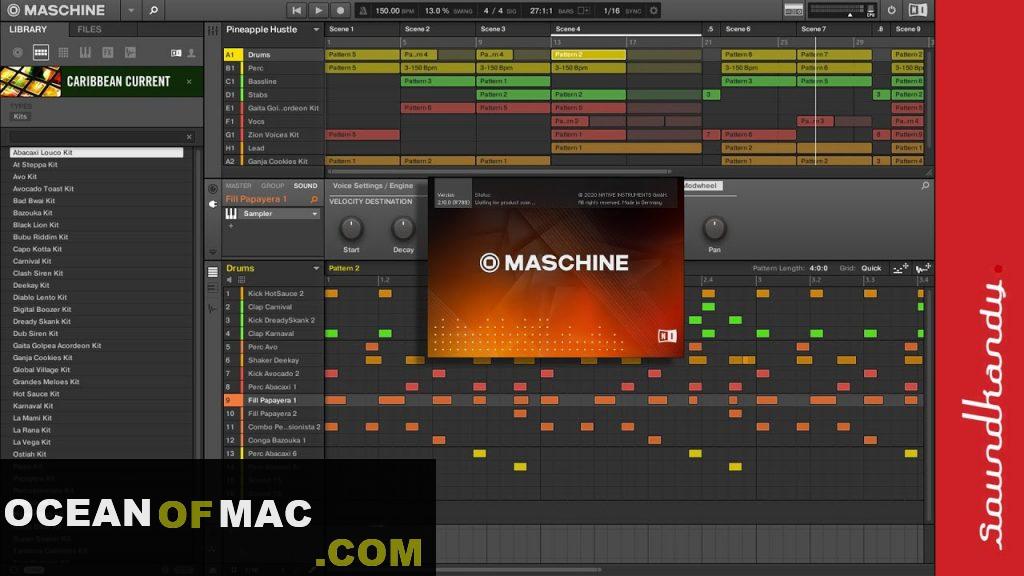Select the Groups type icon in browser
Screen dimensions: 1024x576
click(x=40, y=53)
